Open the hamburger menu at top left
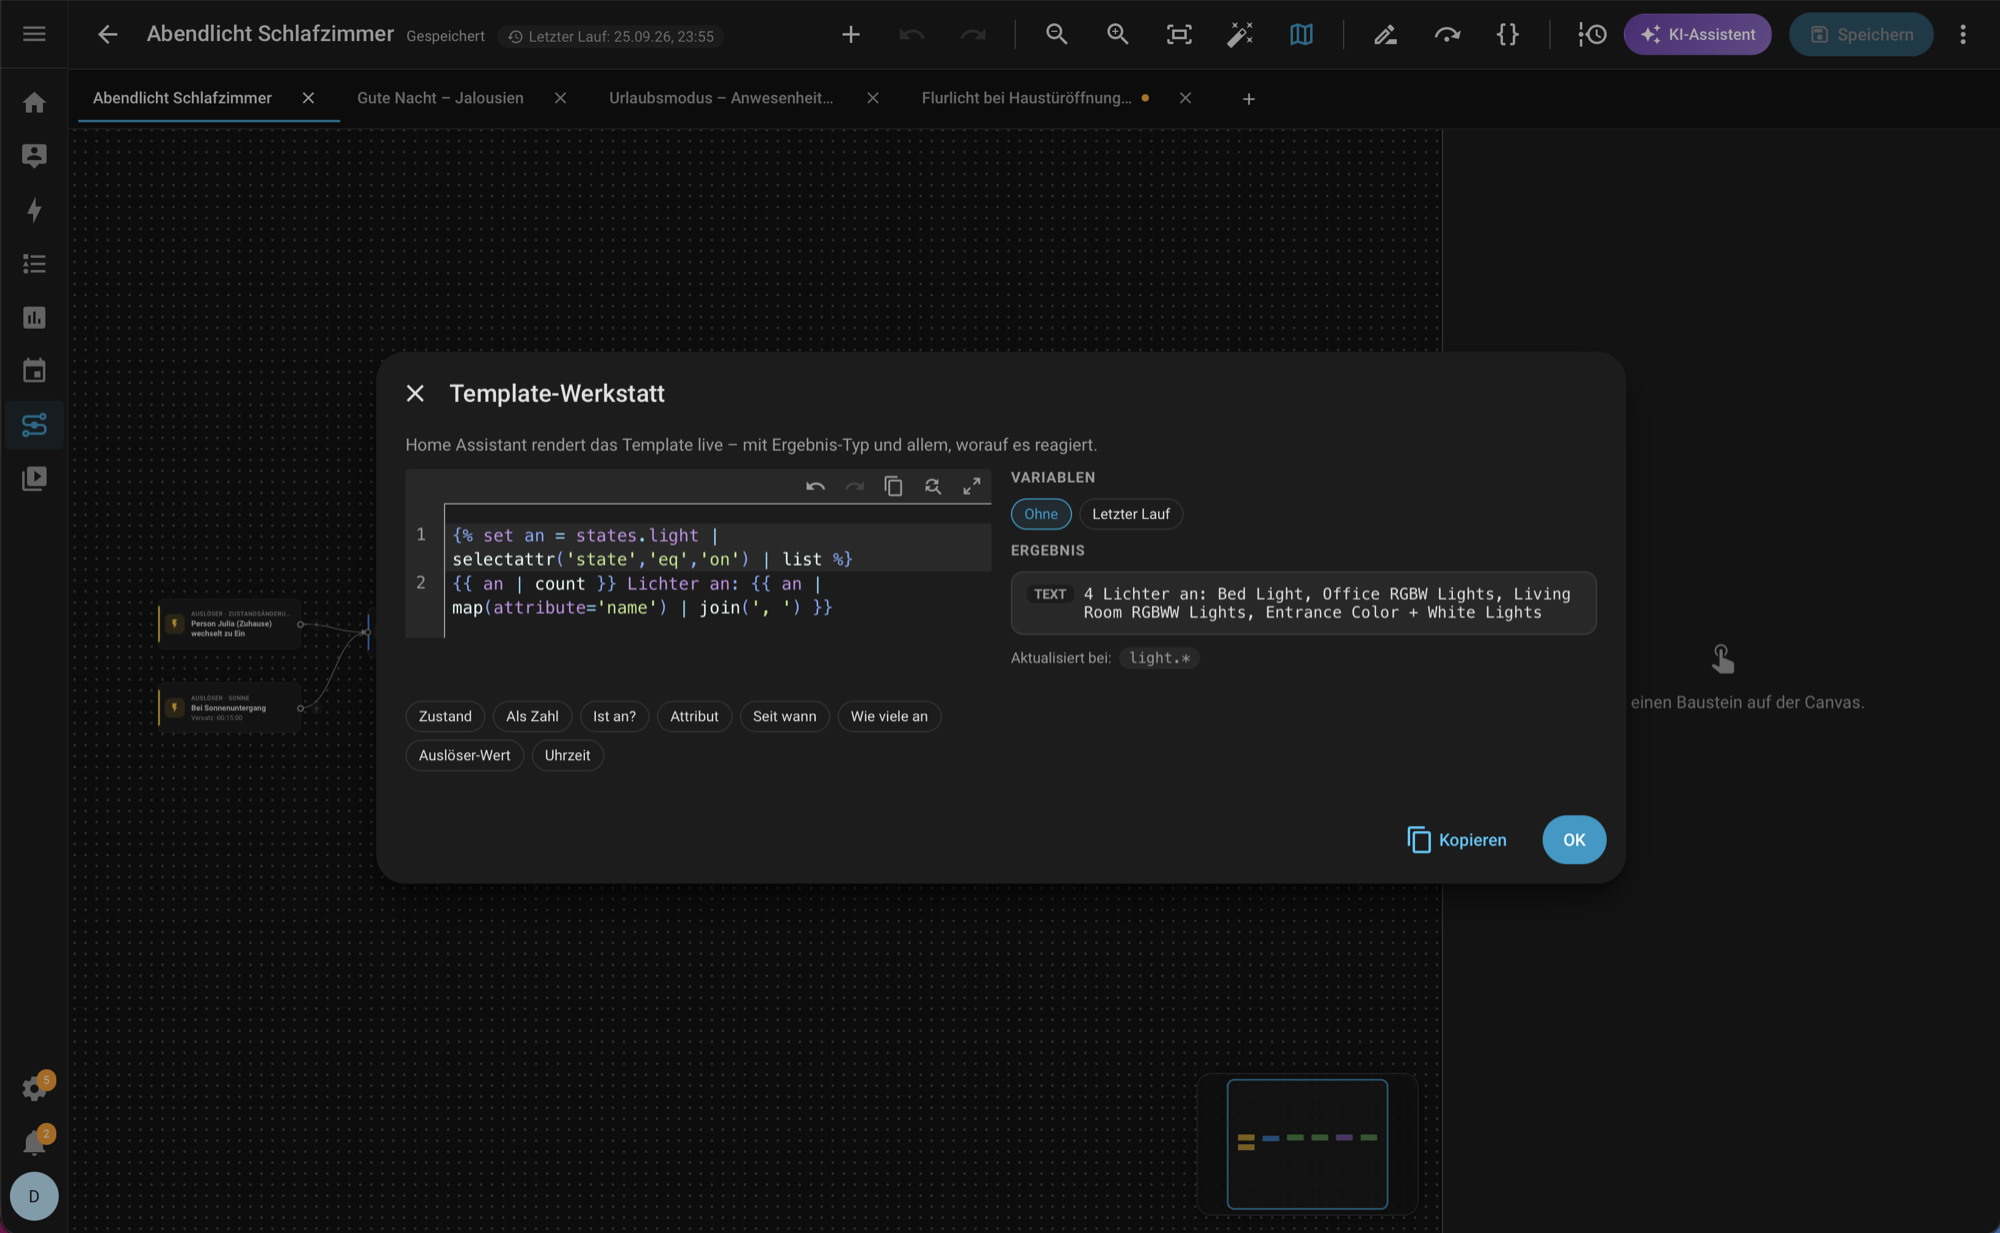 click(x=34, y=34)
